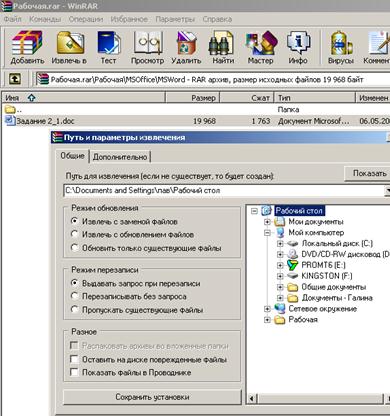
Task: Collapse the Мой компьютер tree node
Action: click(267, 233)
